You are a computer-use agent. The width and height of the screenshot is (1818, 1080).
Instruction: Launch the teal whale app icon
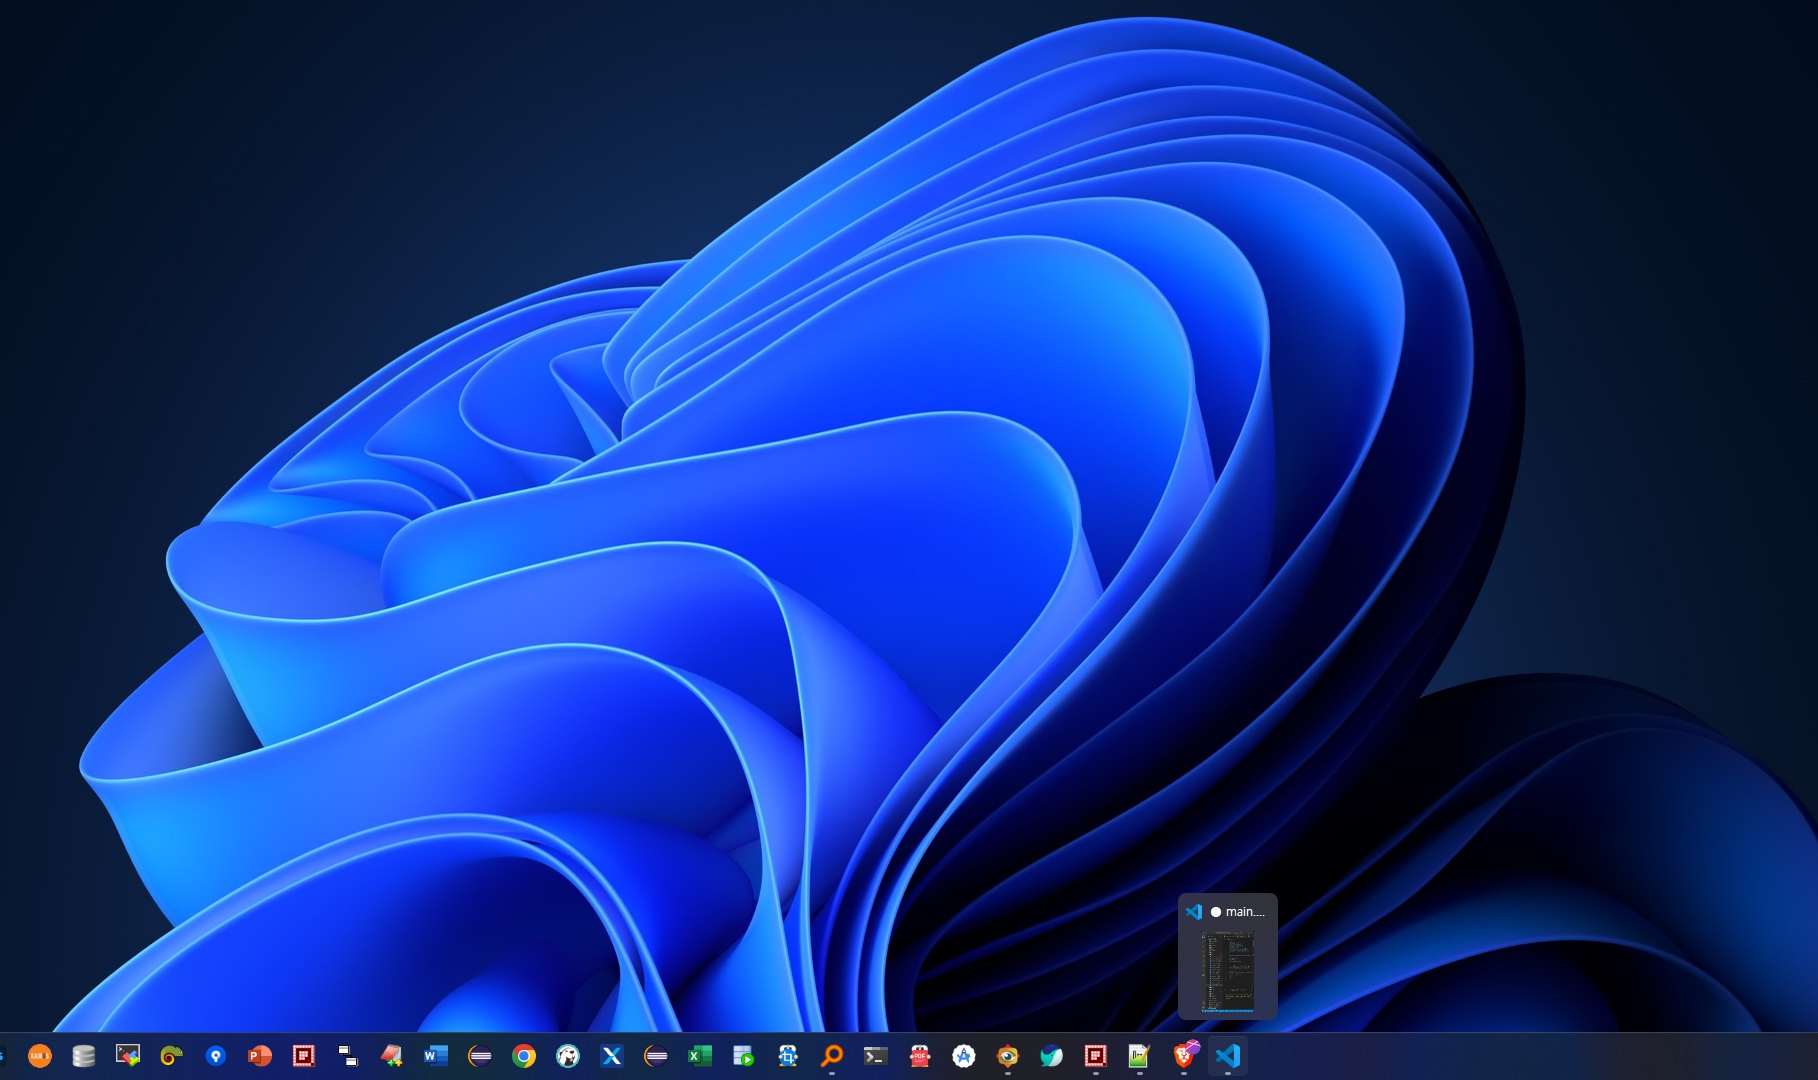point(1052,1056)
